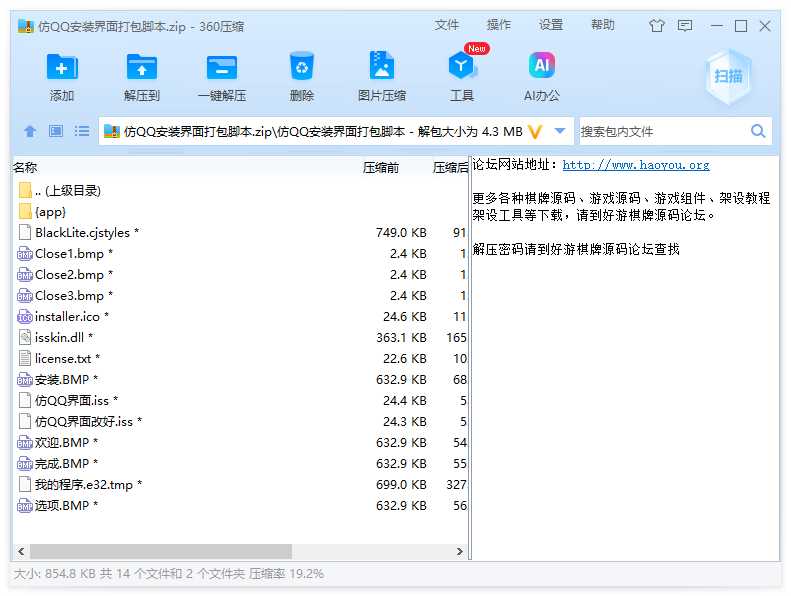791x596 pixels.
Task: Open the 设置 menu
Action: [x=551, y=25]
